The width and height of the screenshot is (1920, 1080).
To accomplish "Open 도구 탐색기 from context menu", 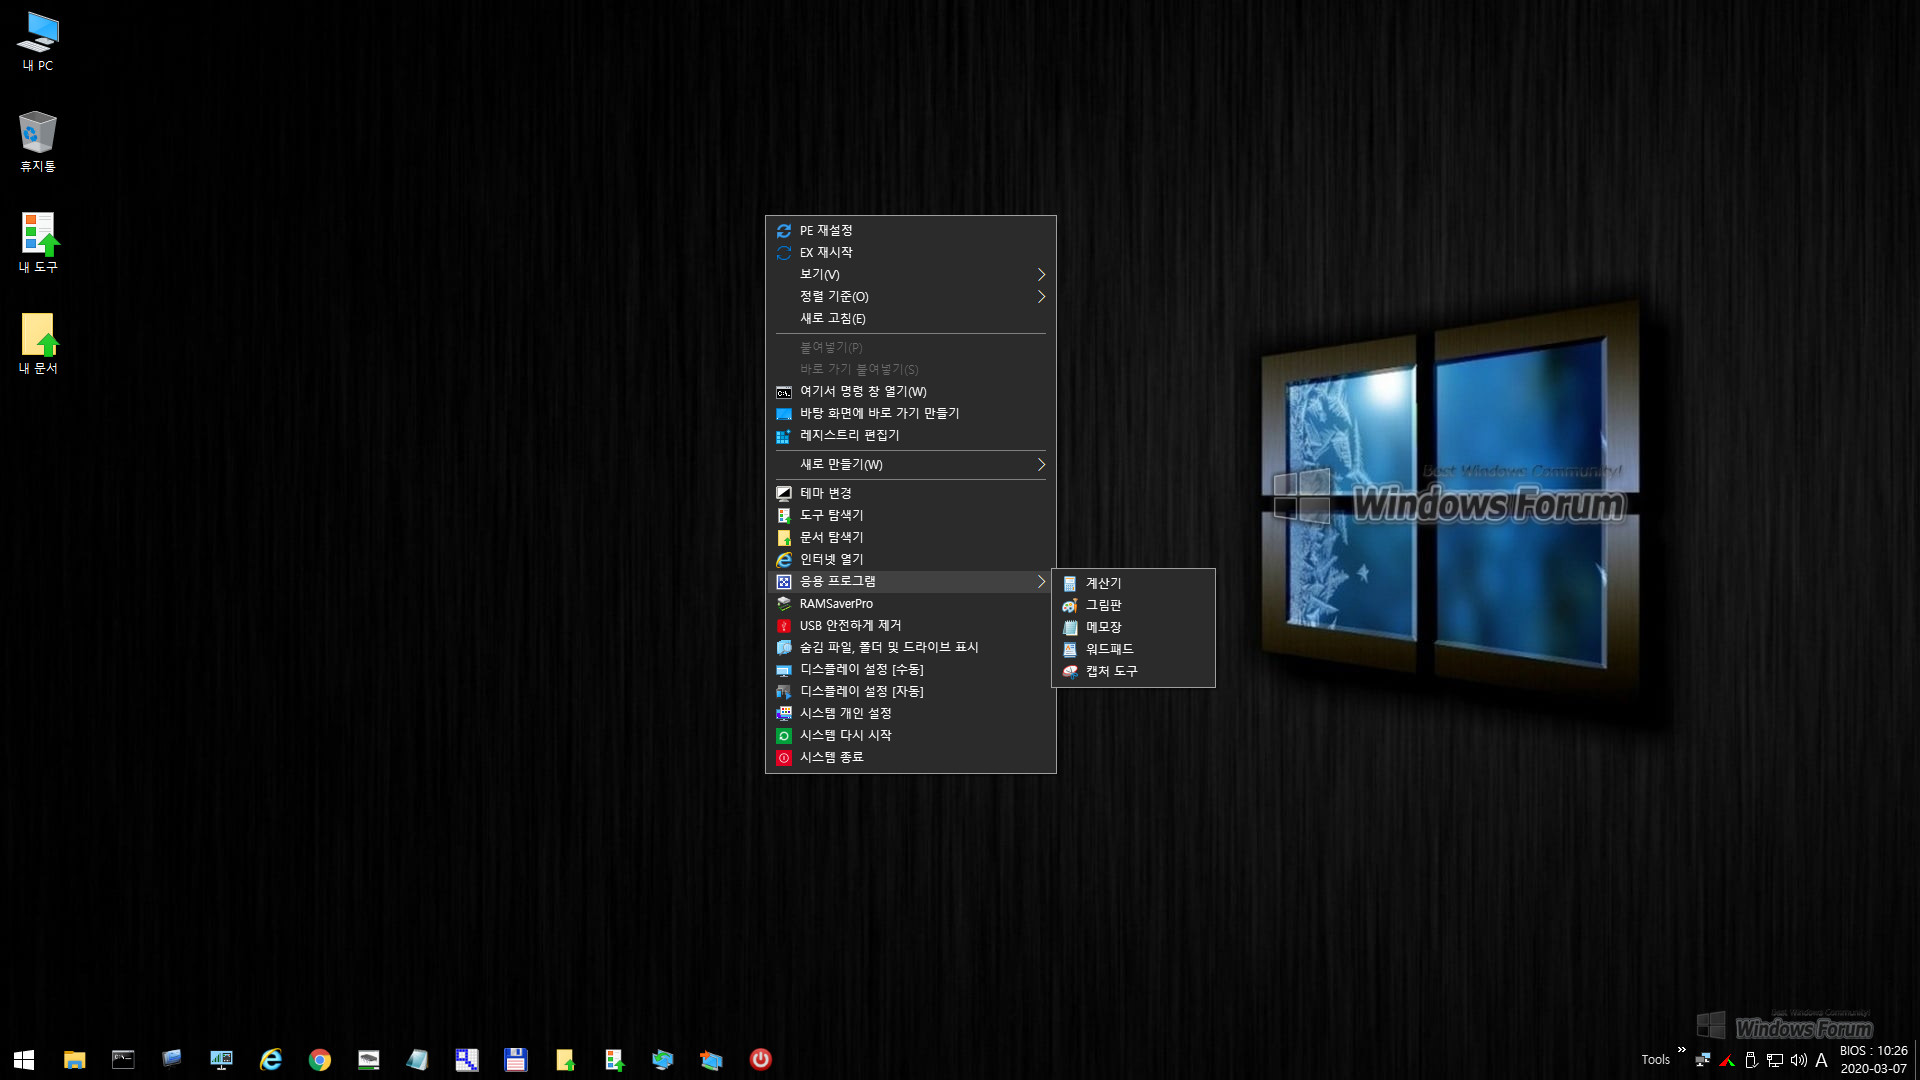I will 911,515.
